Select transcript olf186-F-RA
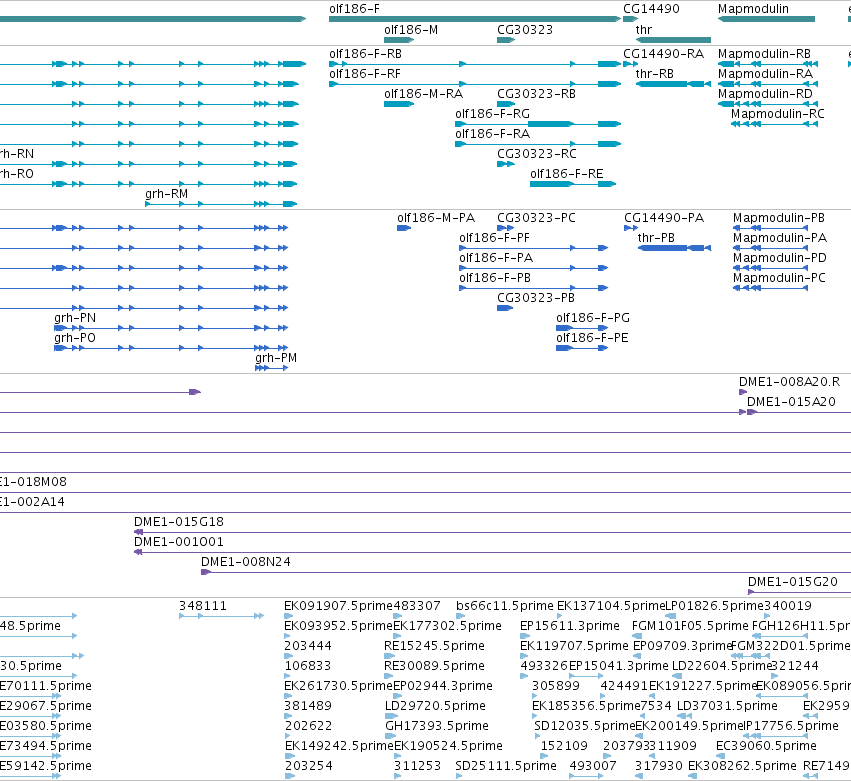Screen dimensions: 851x781 [492, 134]
